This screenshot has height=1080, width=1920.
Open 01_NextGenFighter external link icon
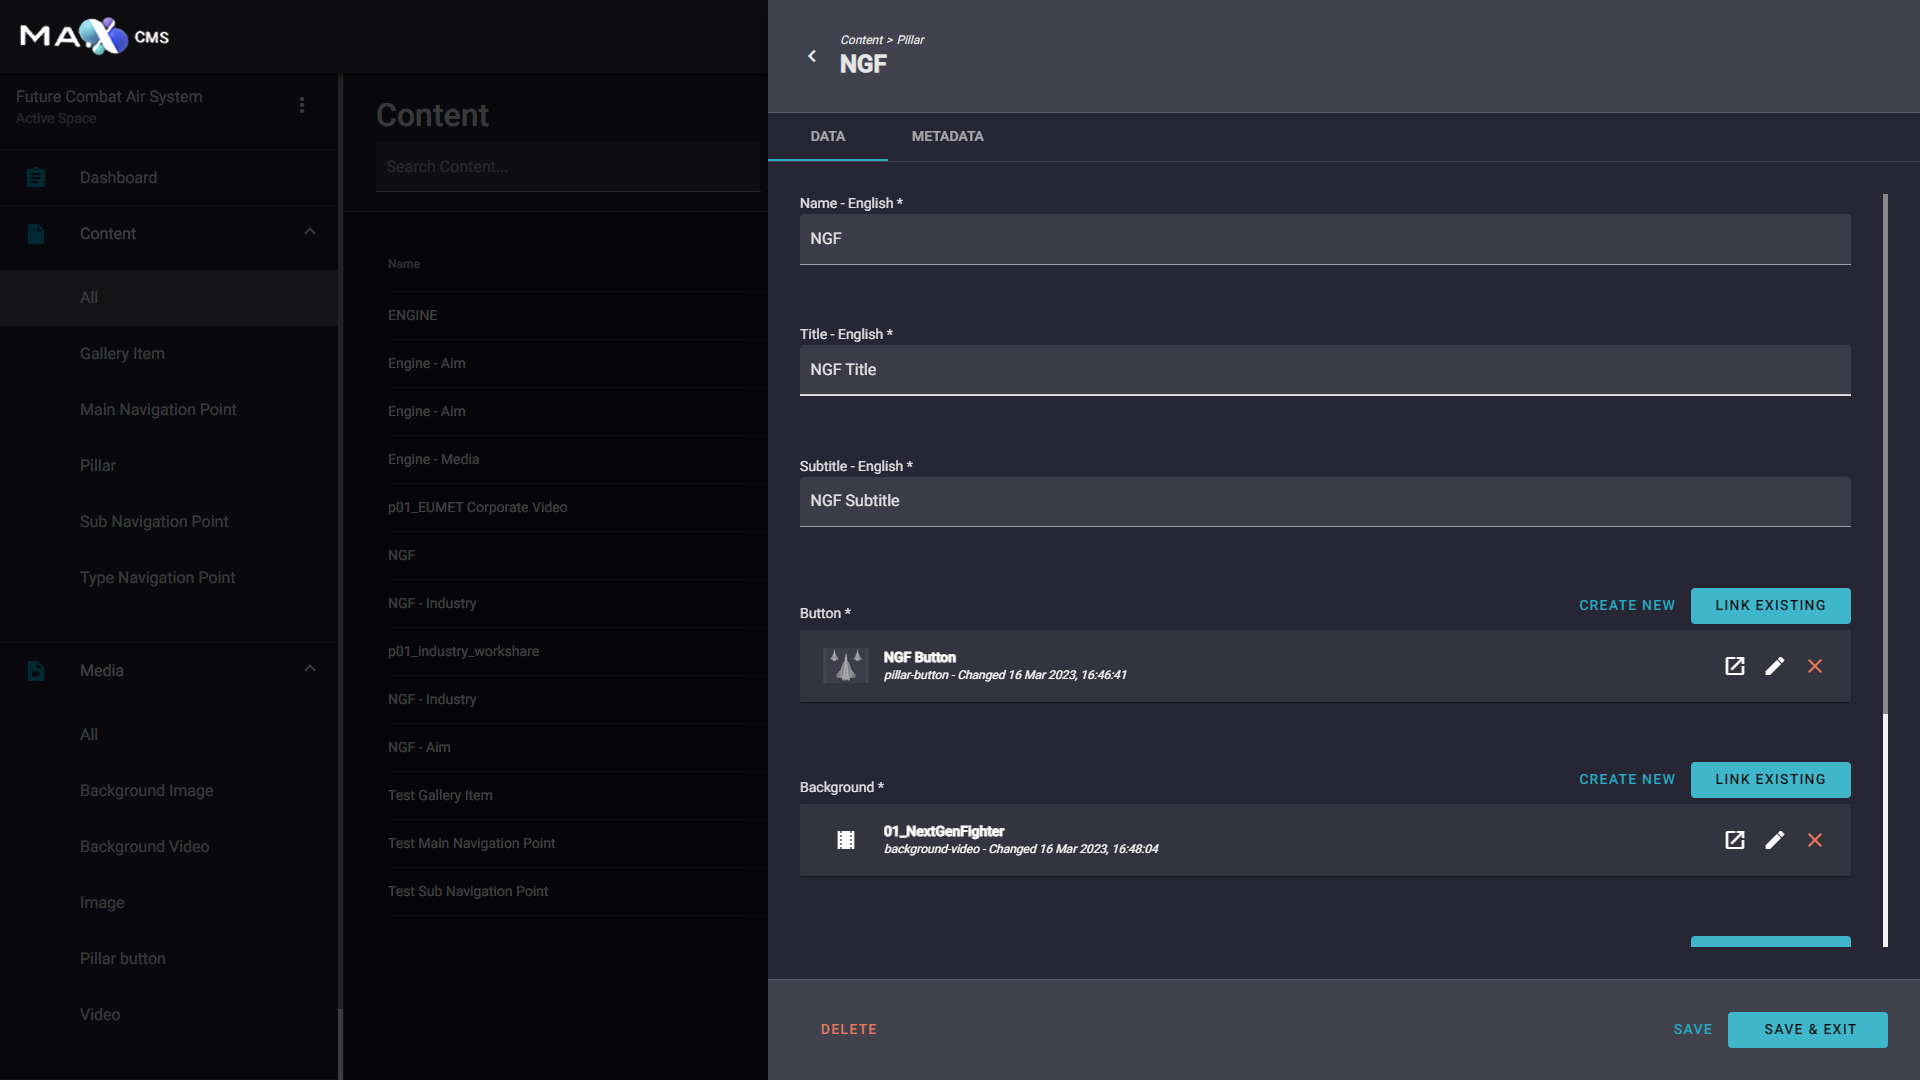tap(1735, 840)
